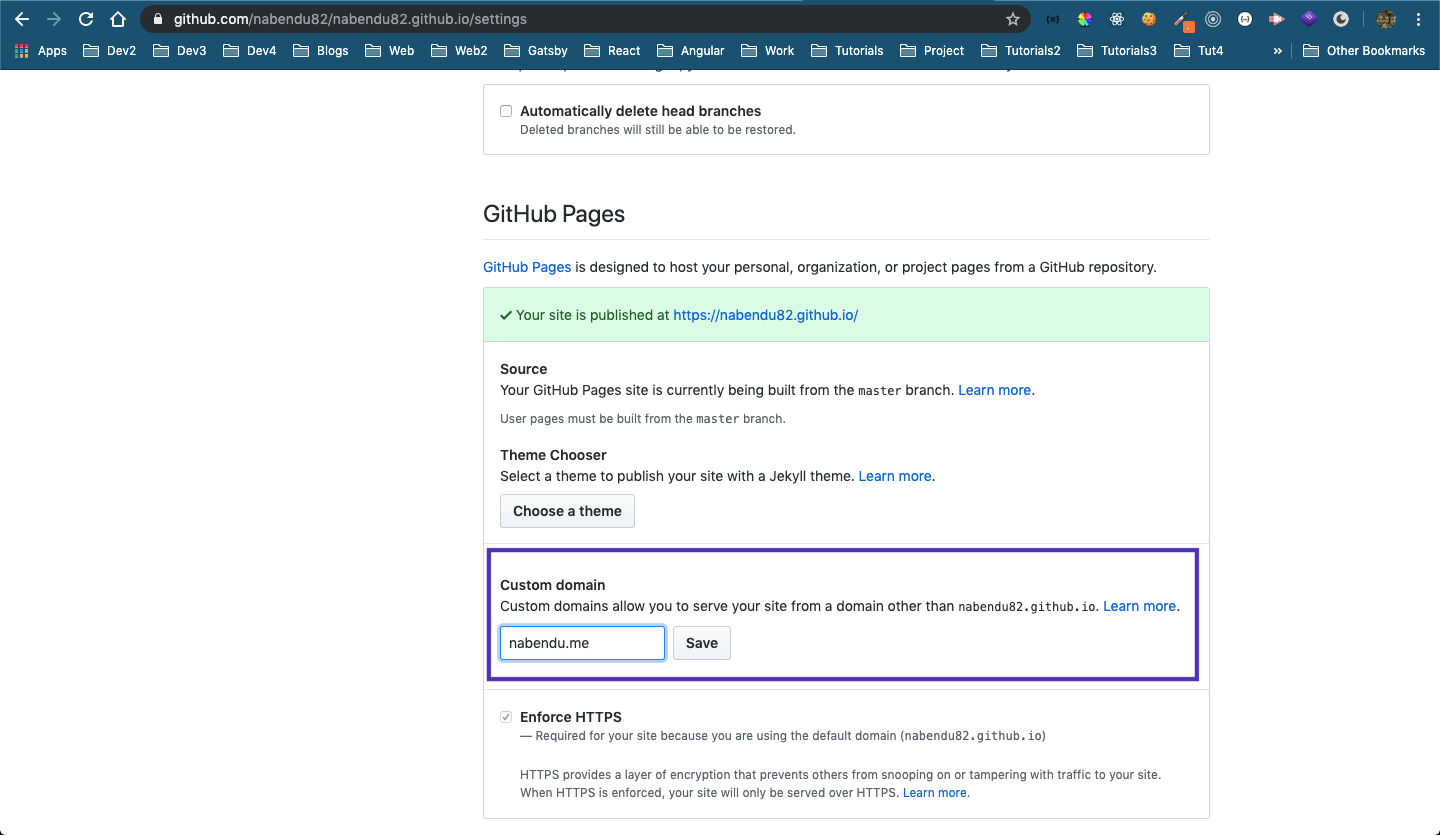Click the address bar URL

point(350,19)
